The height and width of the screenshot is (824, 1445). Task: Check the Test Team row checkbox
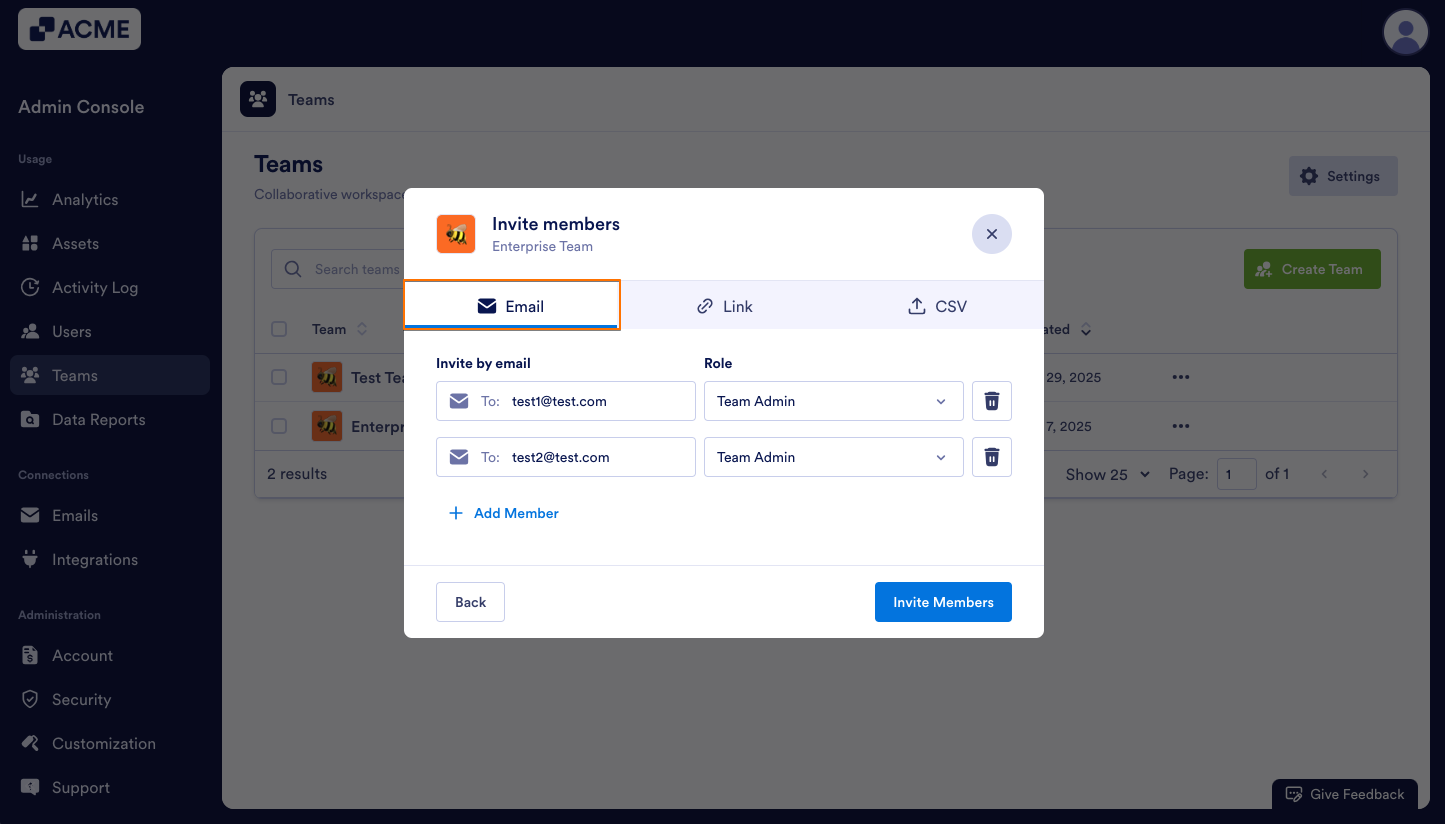pyautogui.click(x=279, y=377)
